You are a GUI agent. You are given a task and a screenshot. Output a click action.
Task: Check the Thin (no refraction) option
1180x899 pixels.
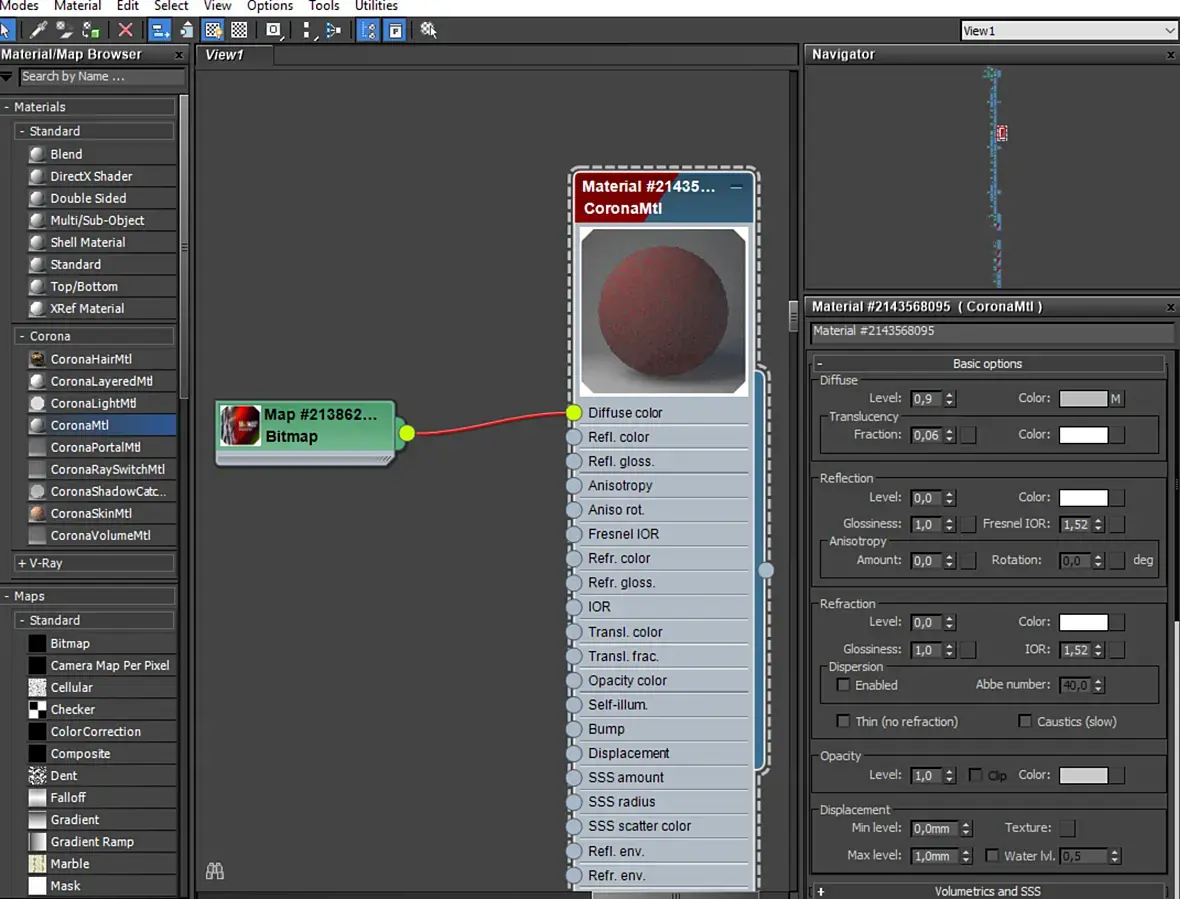point(843,721)
